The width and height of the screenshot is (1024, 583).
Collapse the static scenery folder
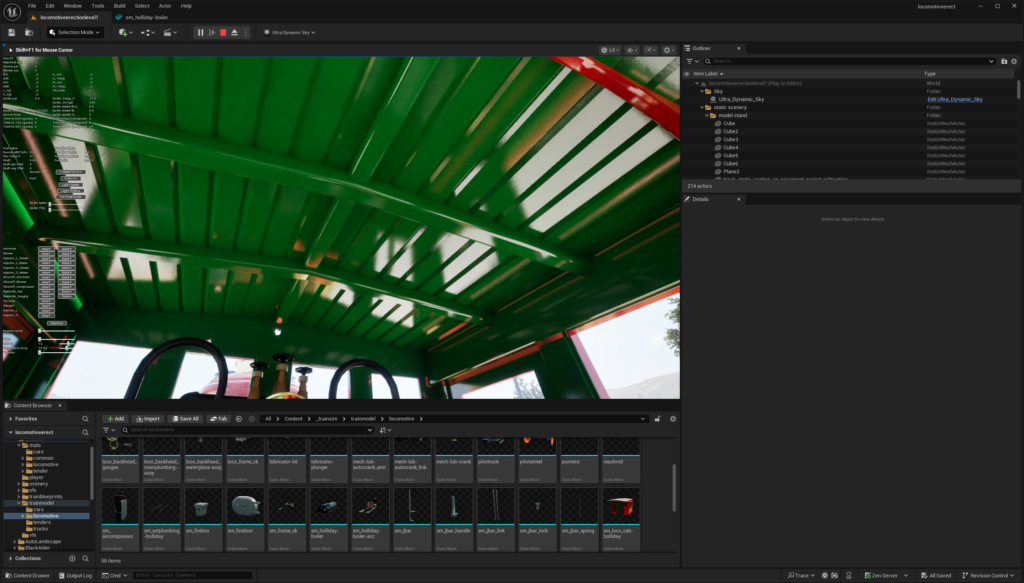(703, 107)
